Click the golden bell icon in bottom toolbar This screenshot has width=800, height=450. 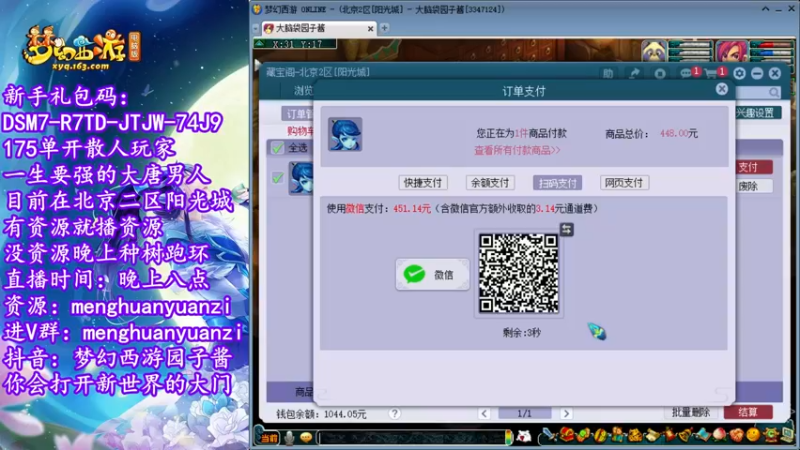(686, 435)
